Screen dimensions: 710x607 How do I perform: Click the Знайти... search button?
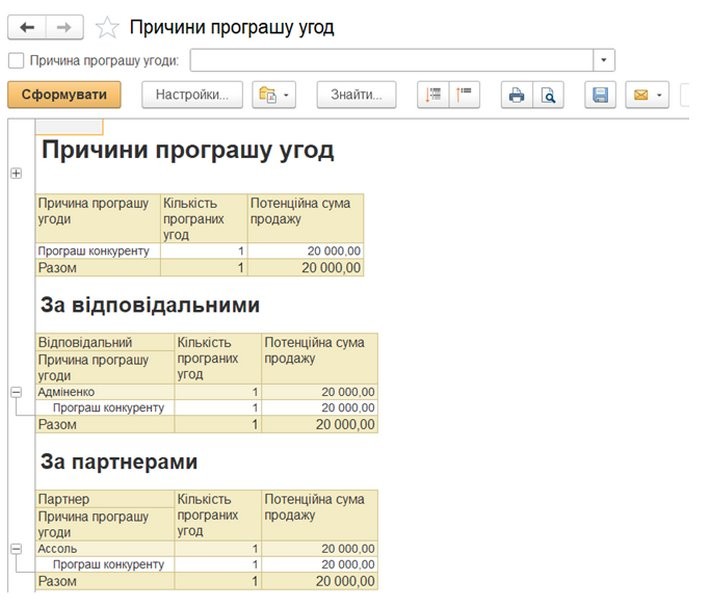click(356, 95)
